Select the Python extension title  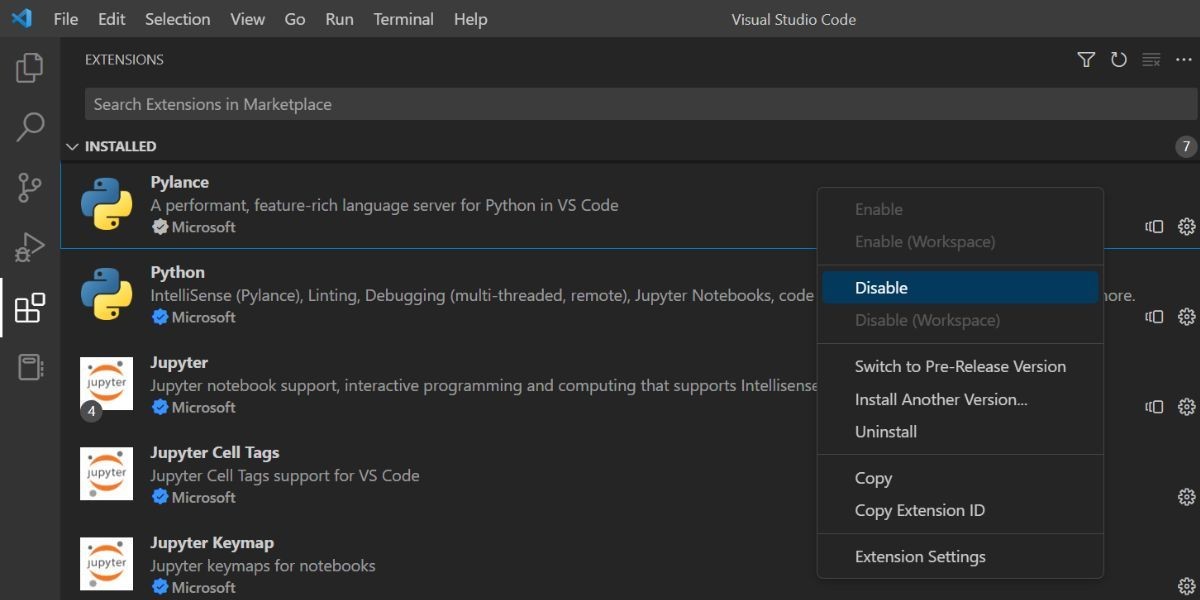(178, 272)
